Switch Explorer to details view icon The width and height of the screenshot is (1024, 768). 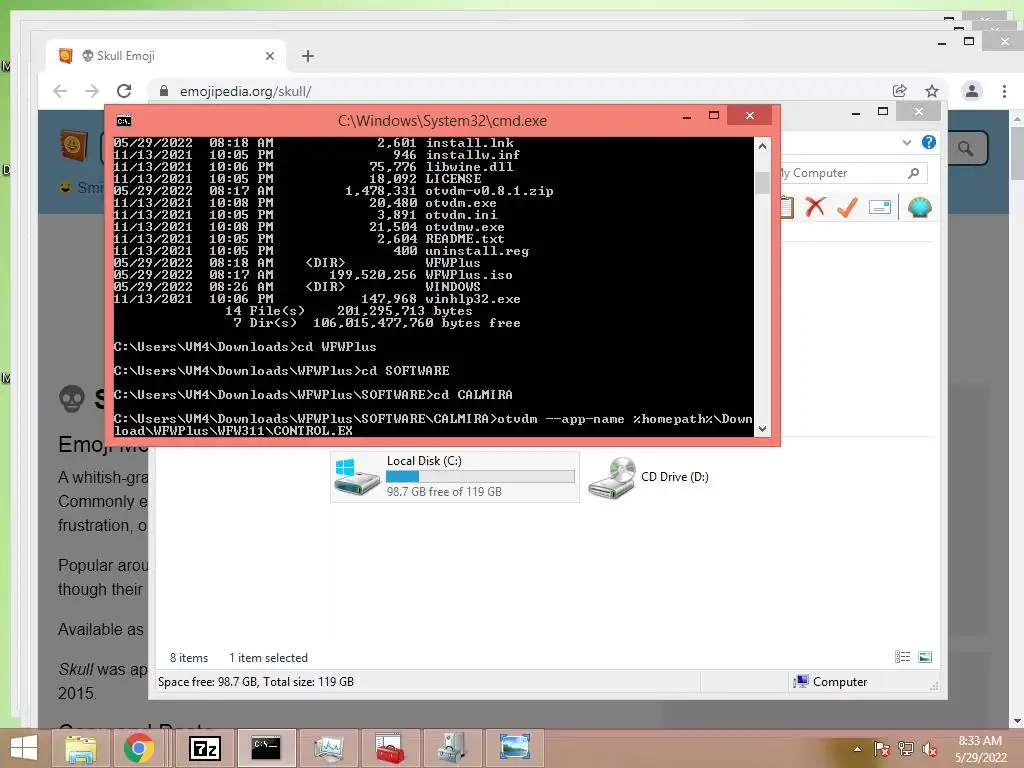point(902,657)
